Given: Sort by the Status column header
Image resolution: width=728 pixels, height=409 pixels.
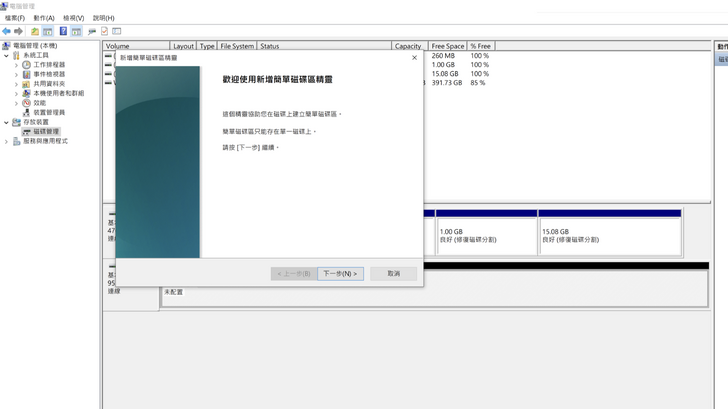Looking at the screenshot, I should [x=324, y=46].
